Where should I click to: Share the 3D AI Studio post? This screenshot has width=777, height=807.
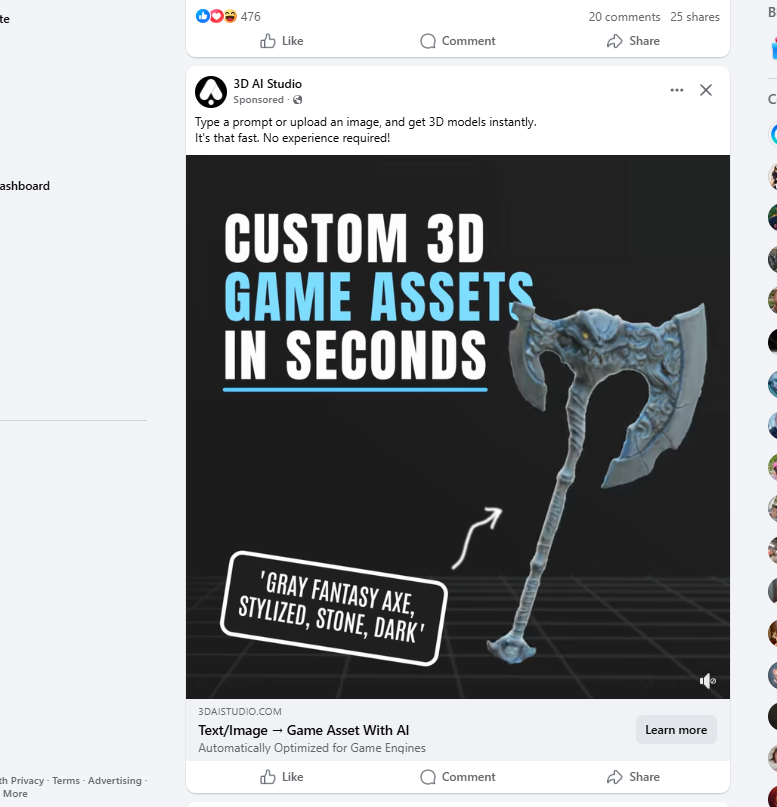(x=633, y=777)
